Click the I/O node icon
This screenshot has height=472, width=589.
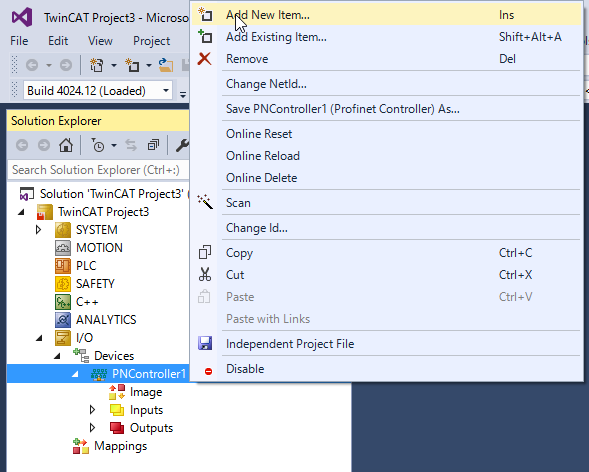click(x=63, y=338)
